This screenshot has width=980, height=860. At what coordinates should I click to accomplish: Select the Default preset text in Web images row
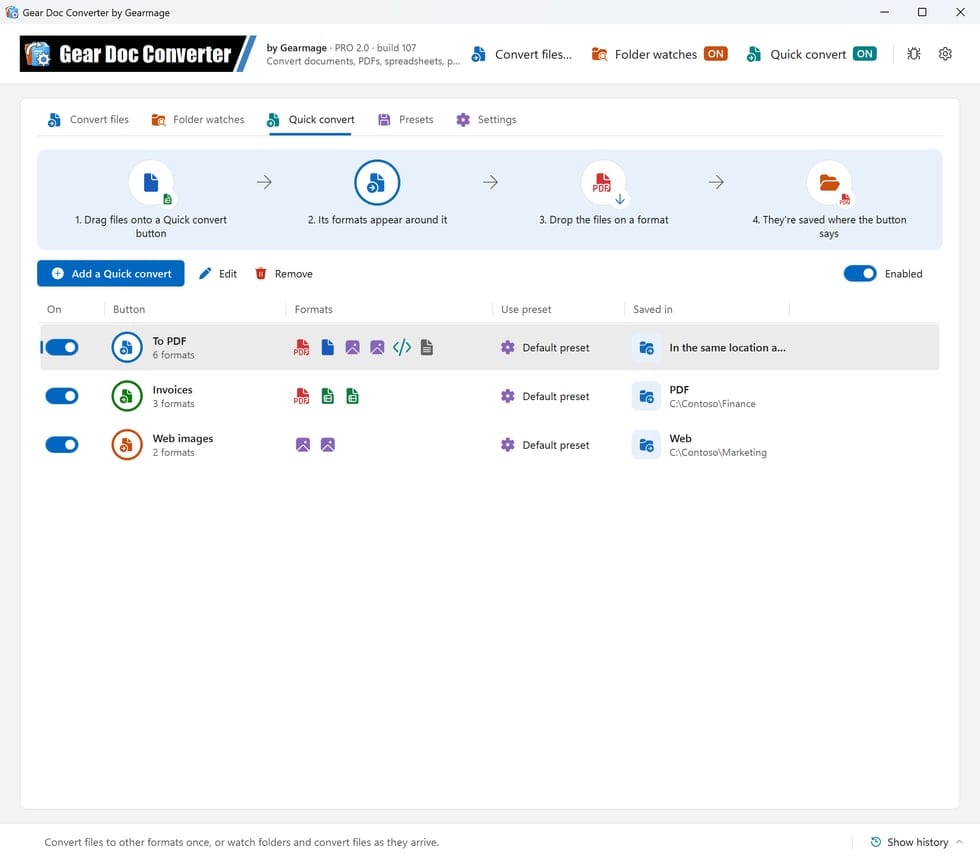pos(556,445)
